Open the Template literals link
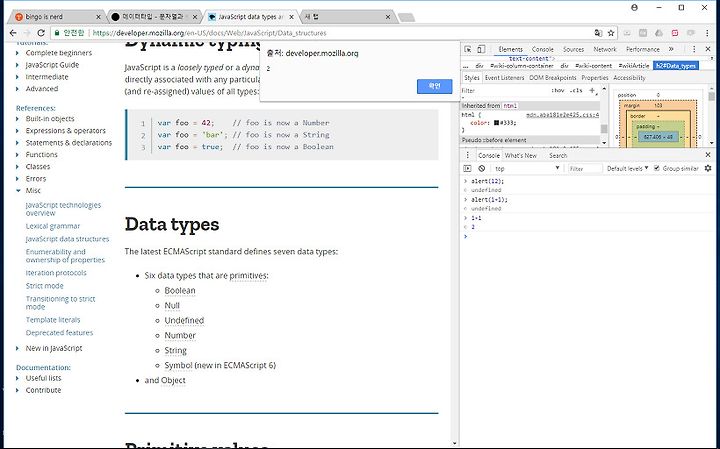Image resolution: width=720 pixels, height=449 pixels. point(53,320)
